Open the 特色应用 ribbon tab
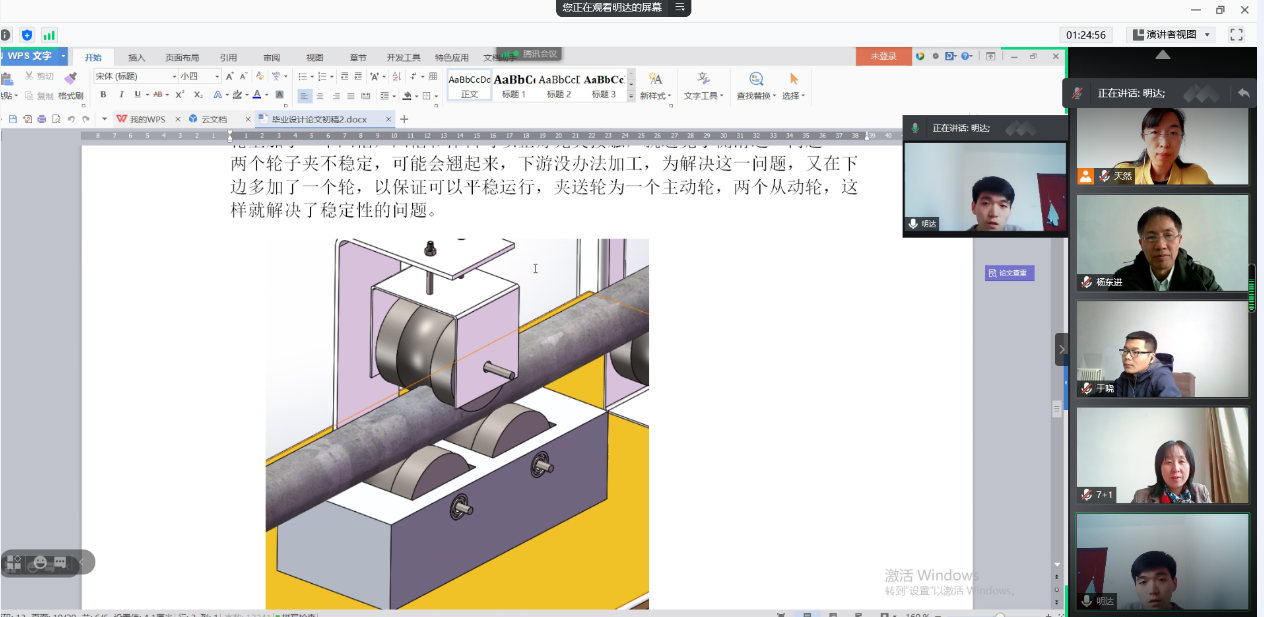The image size is (1264, 617). click(x=452, y=58)
